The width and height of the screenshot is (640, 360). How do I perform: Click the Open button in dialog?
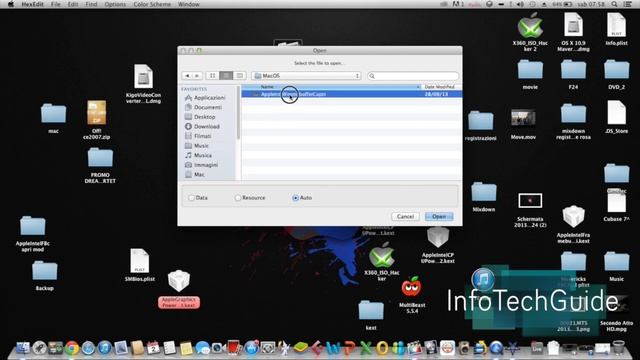coord(439,216)
